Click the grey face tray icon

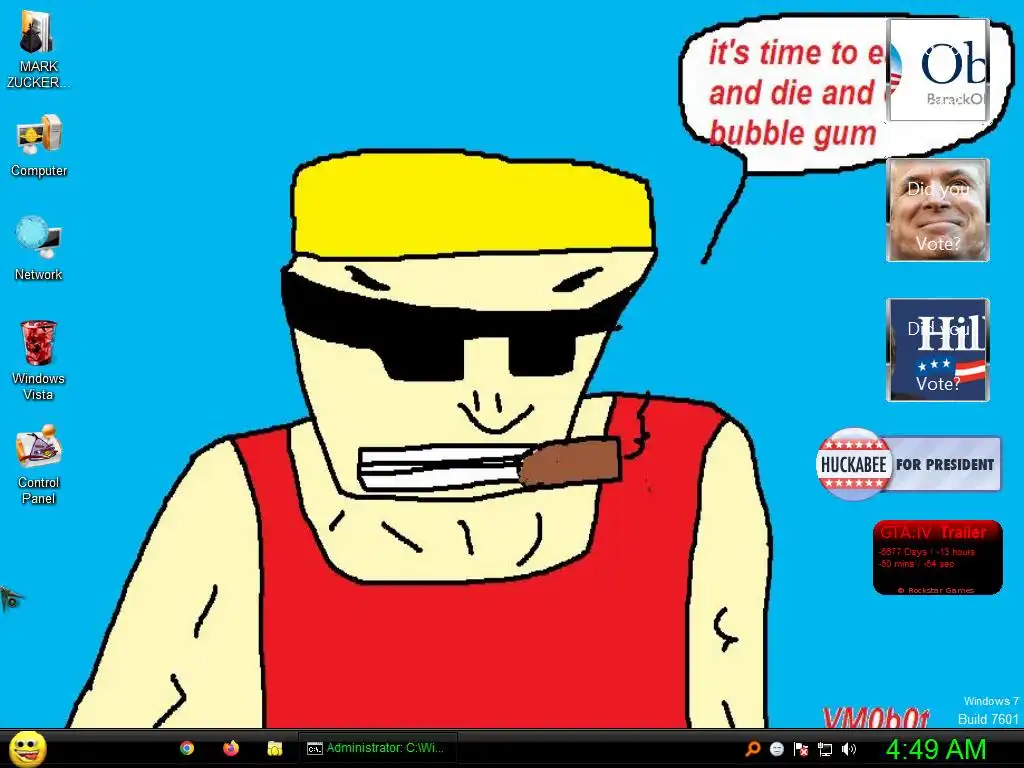pos(776,749)
